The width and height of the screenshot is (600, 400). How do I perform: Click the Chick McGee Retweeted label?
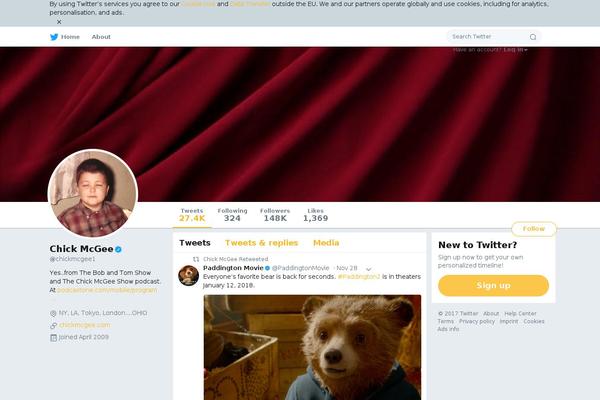[x=235, y=259]
